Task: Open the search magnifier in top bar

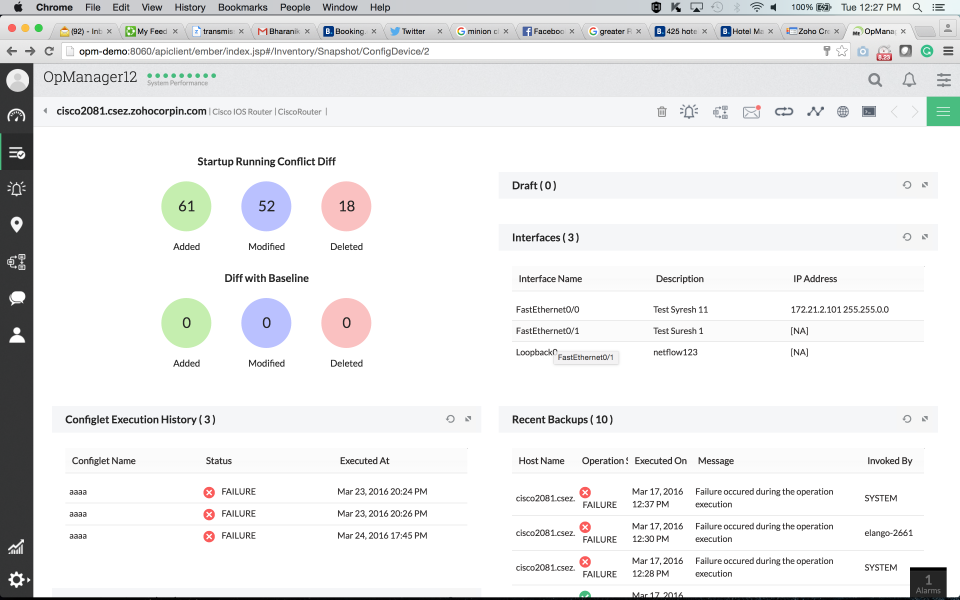Action: 875,80
